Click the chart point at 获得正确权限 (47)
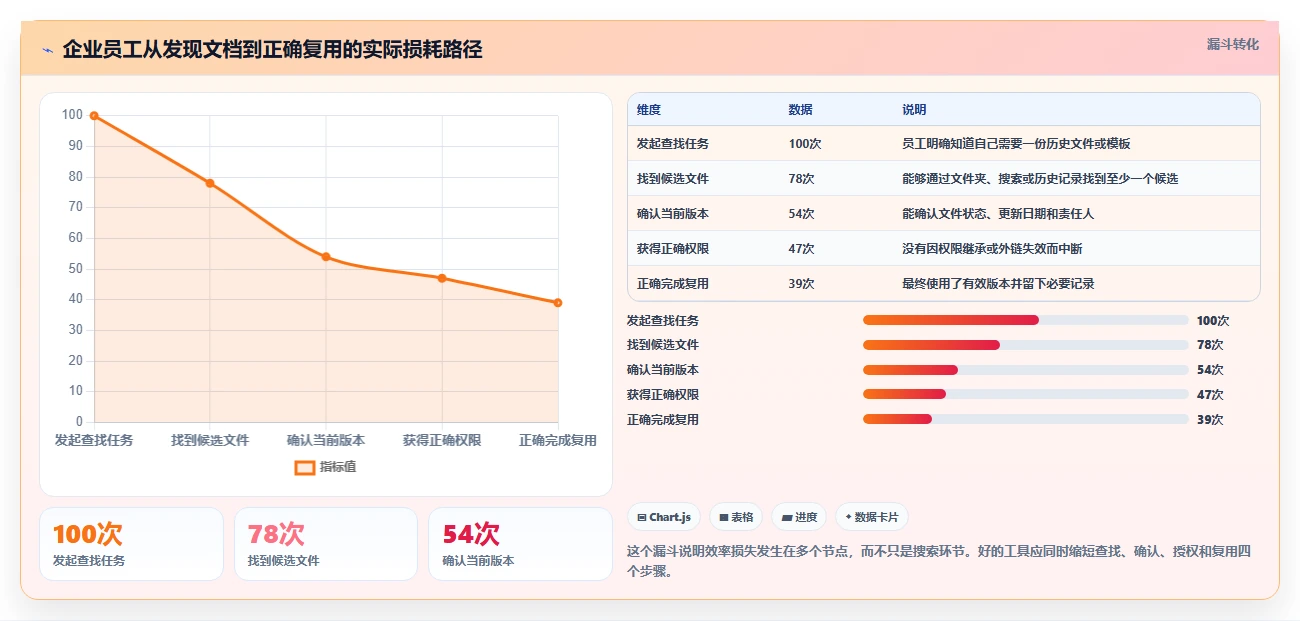 click(442, 278)
